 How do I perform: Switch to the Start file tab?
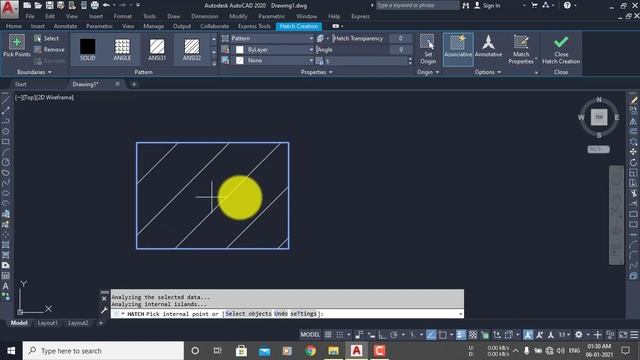(x=20, y=84)
